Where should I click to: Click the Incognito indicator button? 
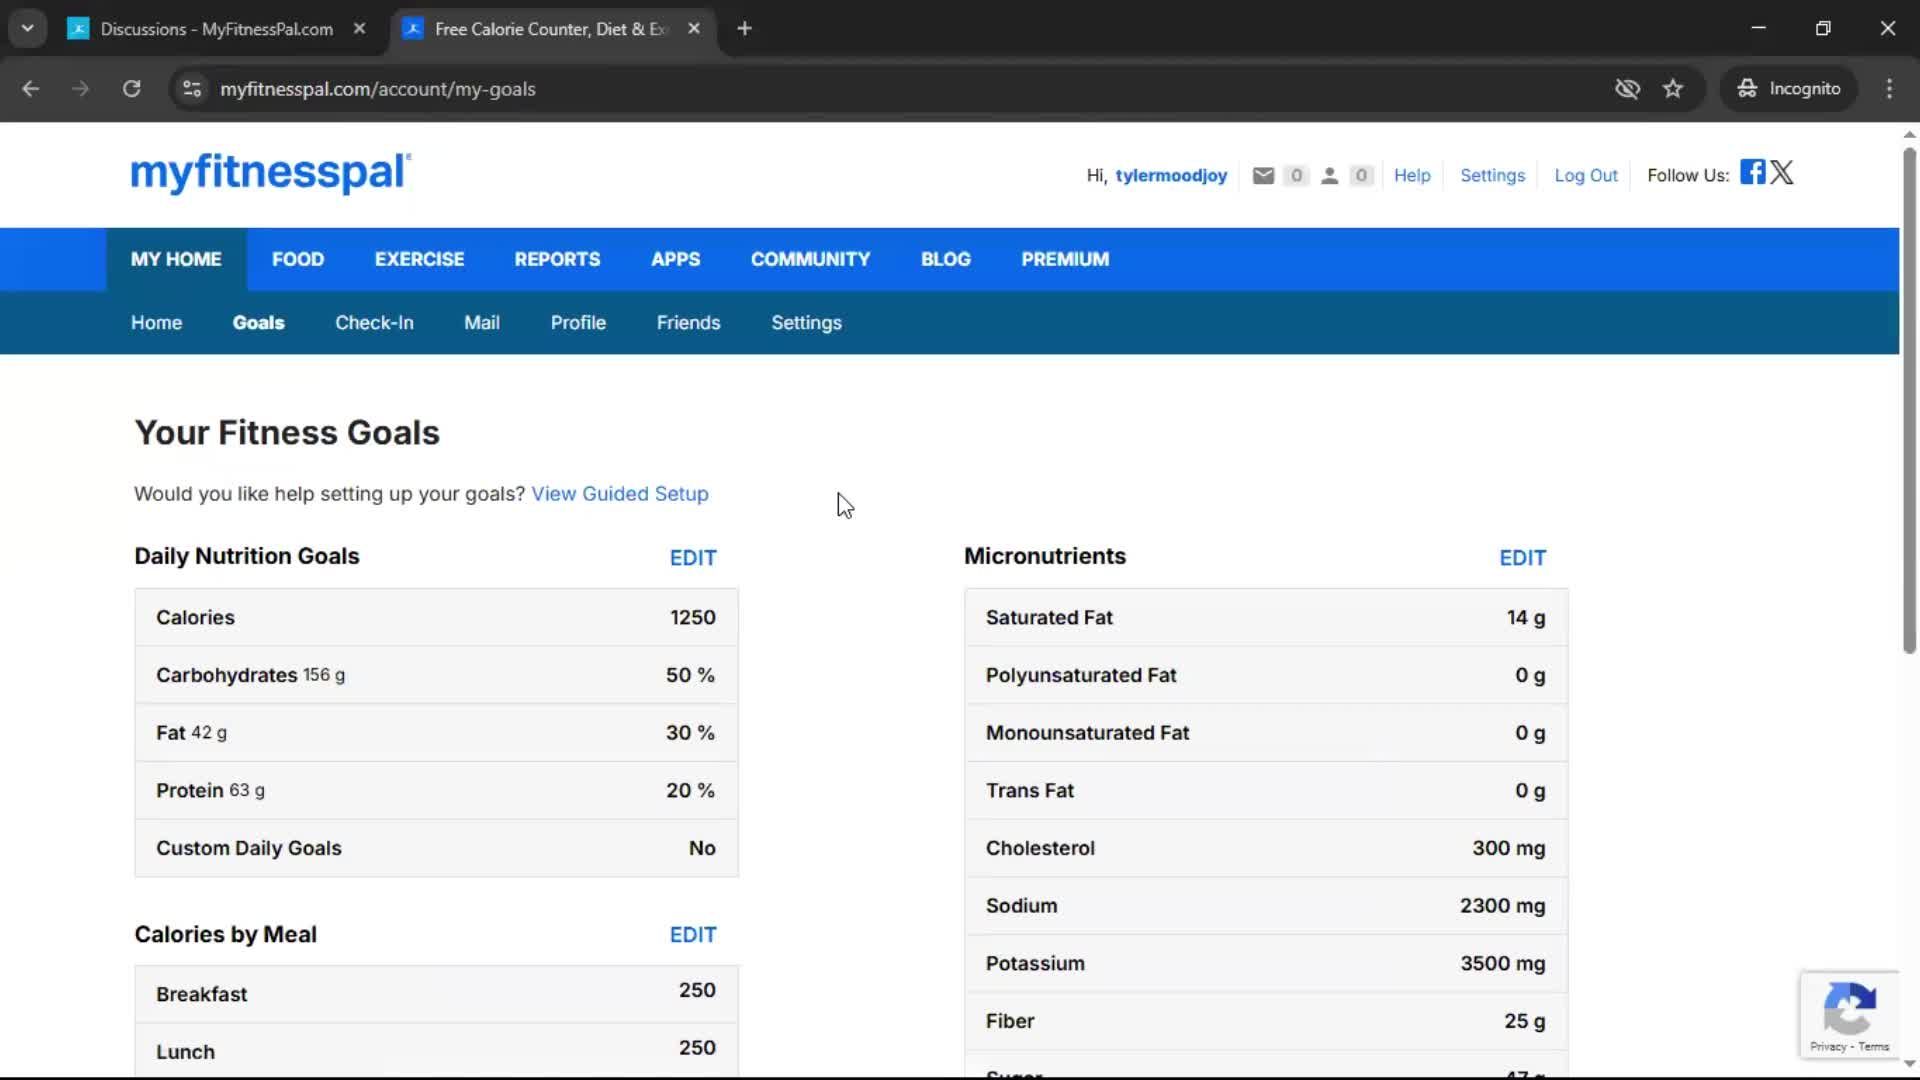1789,89
